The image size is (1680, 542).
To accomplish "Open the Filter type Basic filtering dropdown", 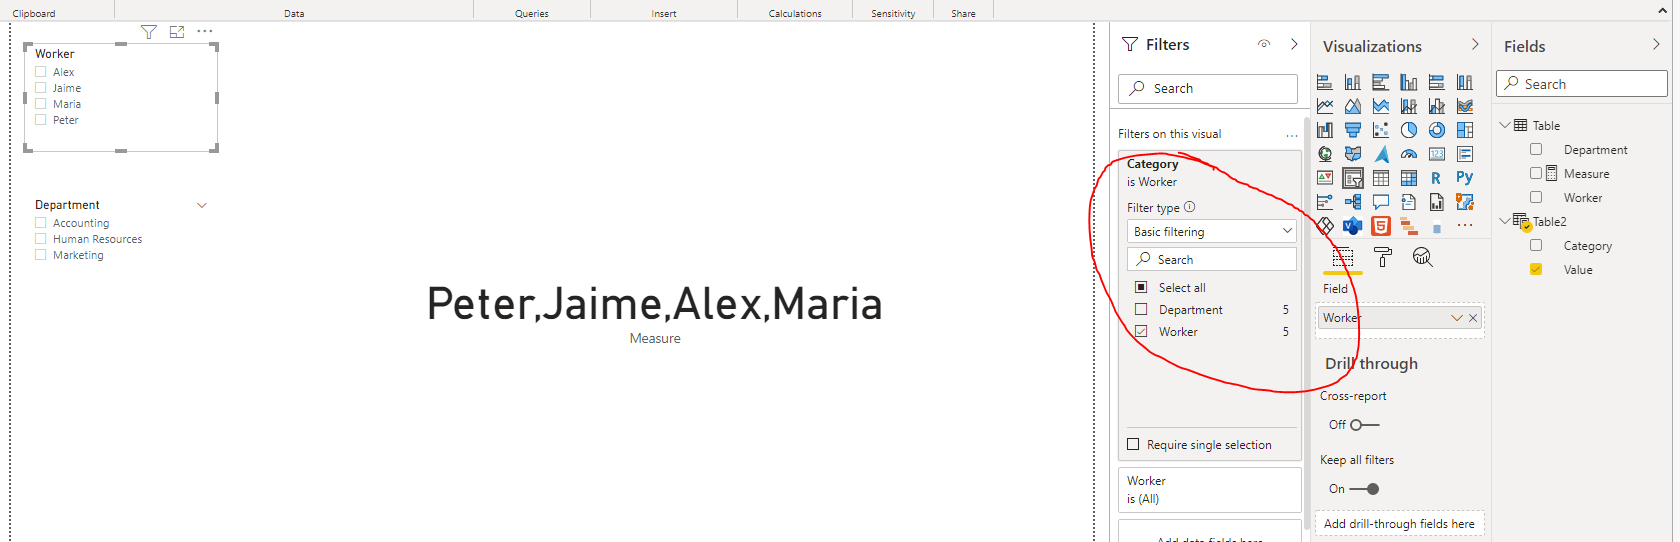I will click(1212, 231).
